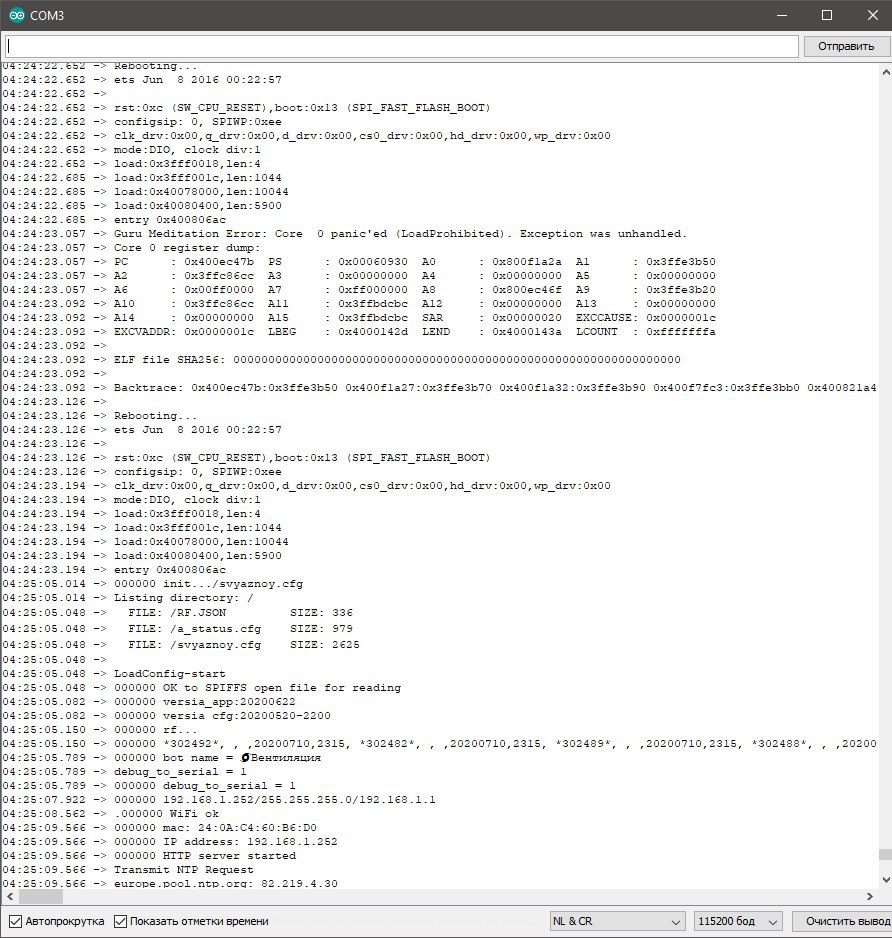Click the vertical scrollbar up arrow

[885, 72]
